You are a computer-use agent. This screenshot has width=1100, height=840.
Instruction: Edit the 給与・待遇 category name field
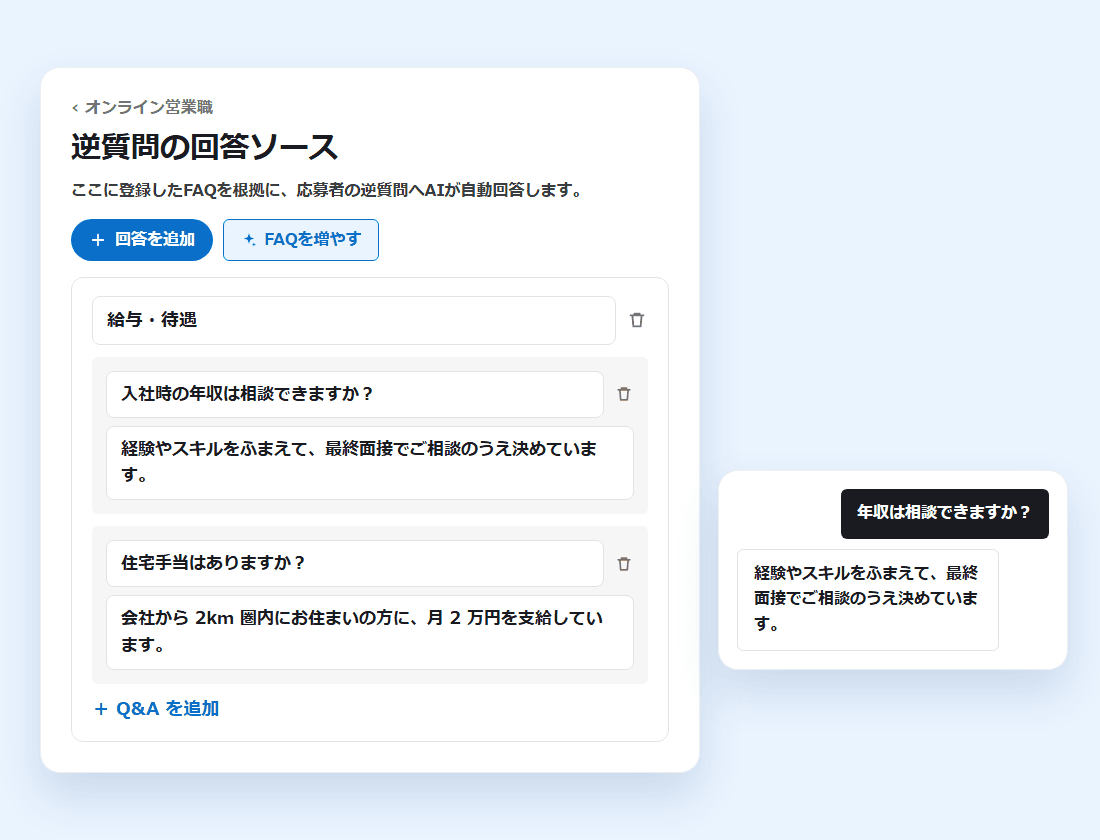(x=354, y=320)
